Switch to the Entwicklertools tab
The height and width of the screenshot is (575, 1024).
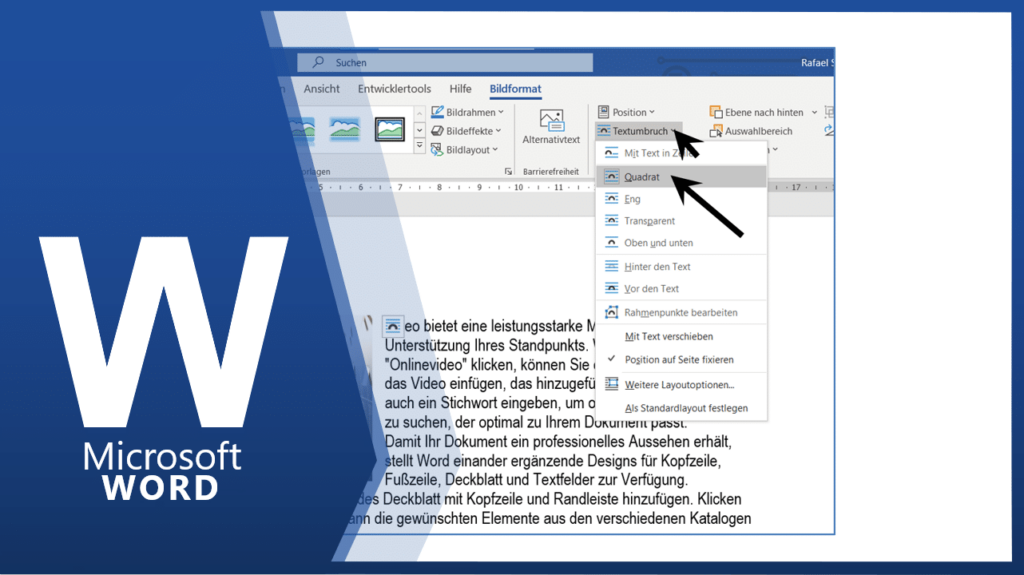coord(394,89)
